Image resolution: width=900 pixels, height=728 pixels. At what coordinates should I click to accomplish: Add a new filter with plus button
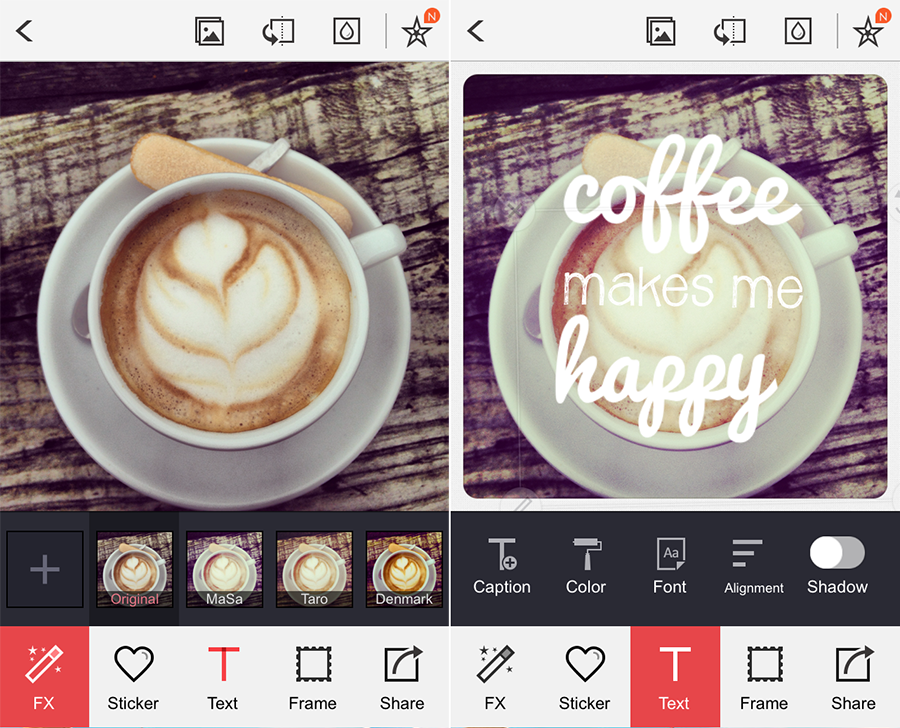(45, 570)
